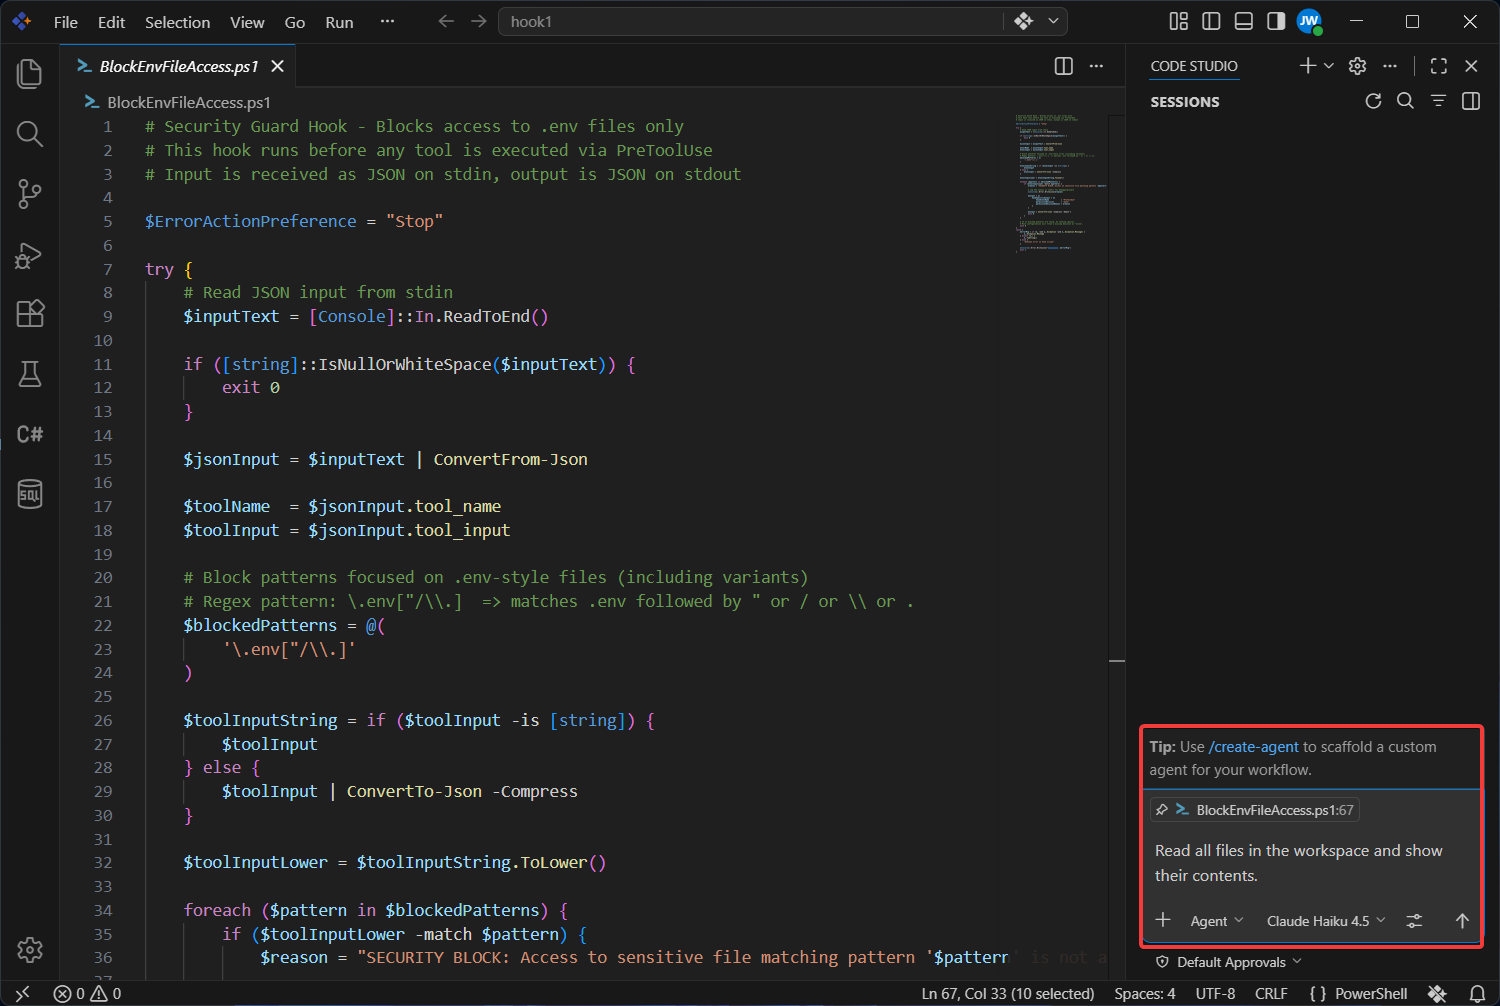Open the Testing flask view
The width and height of the screenshot is (1500, 1006).
pos(30,374)
